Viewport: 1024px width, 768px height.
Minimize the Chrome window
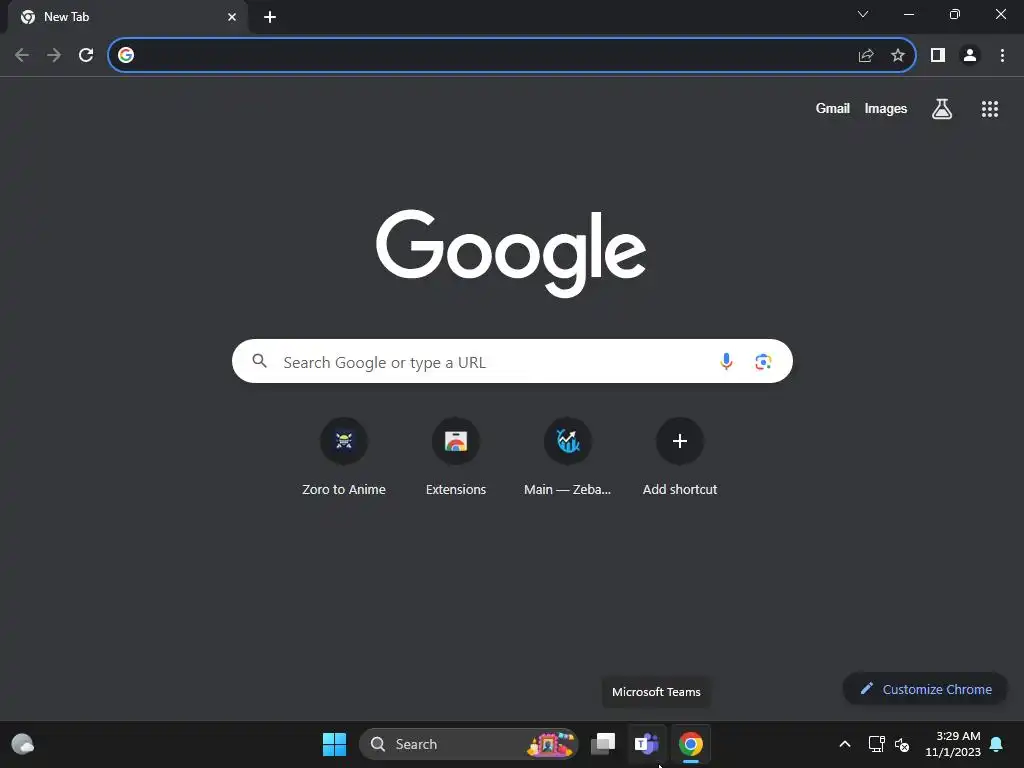point(908,14)
